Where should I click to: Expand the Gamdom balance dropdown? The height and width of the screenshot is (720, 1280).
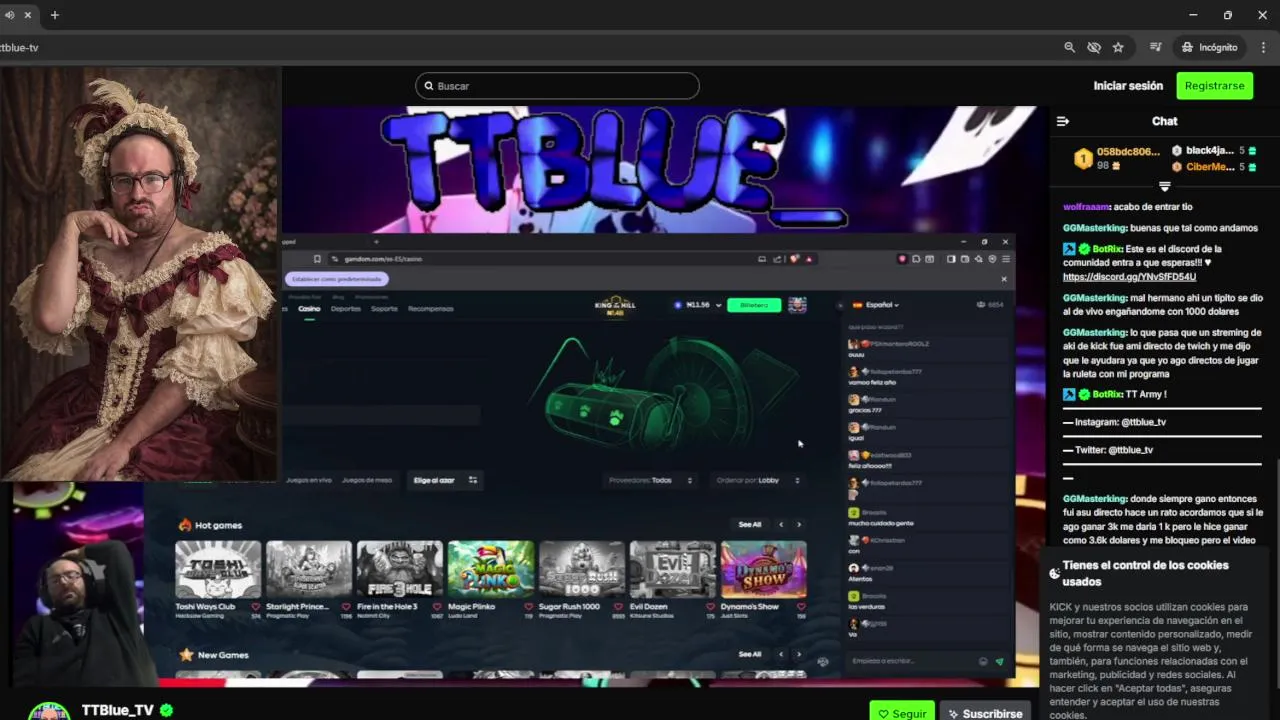[x=718, y=305]
